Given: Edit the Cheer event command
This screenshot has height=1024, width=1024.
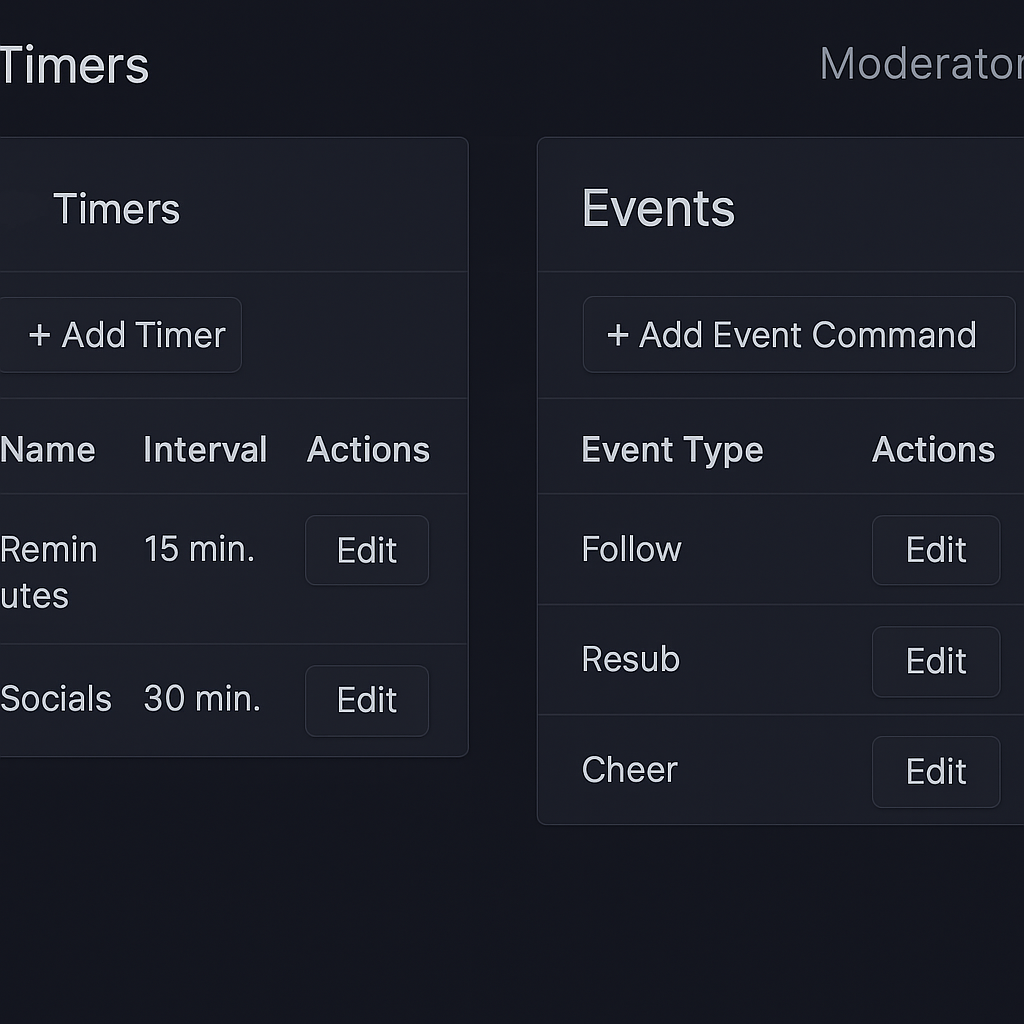Looking at the screenshot, I should (x=935, y=771).
